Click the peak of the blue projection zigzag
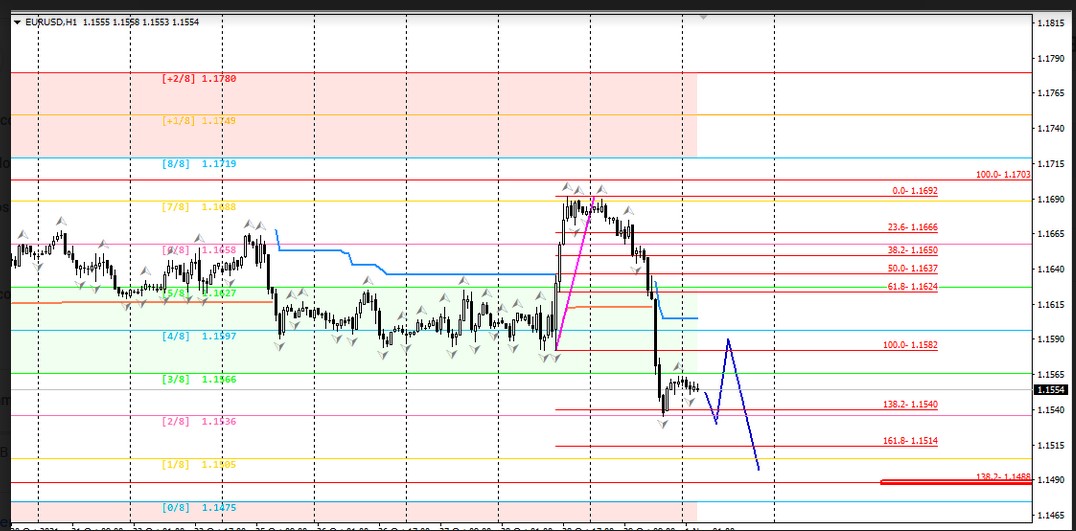The image size is (1076, 531). click(x=729, y=339)
